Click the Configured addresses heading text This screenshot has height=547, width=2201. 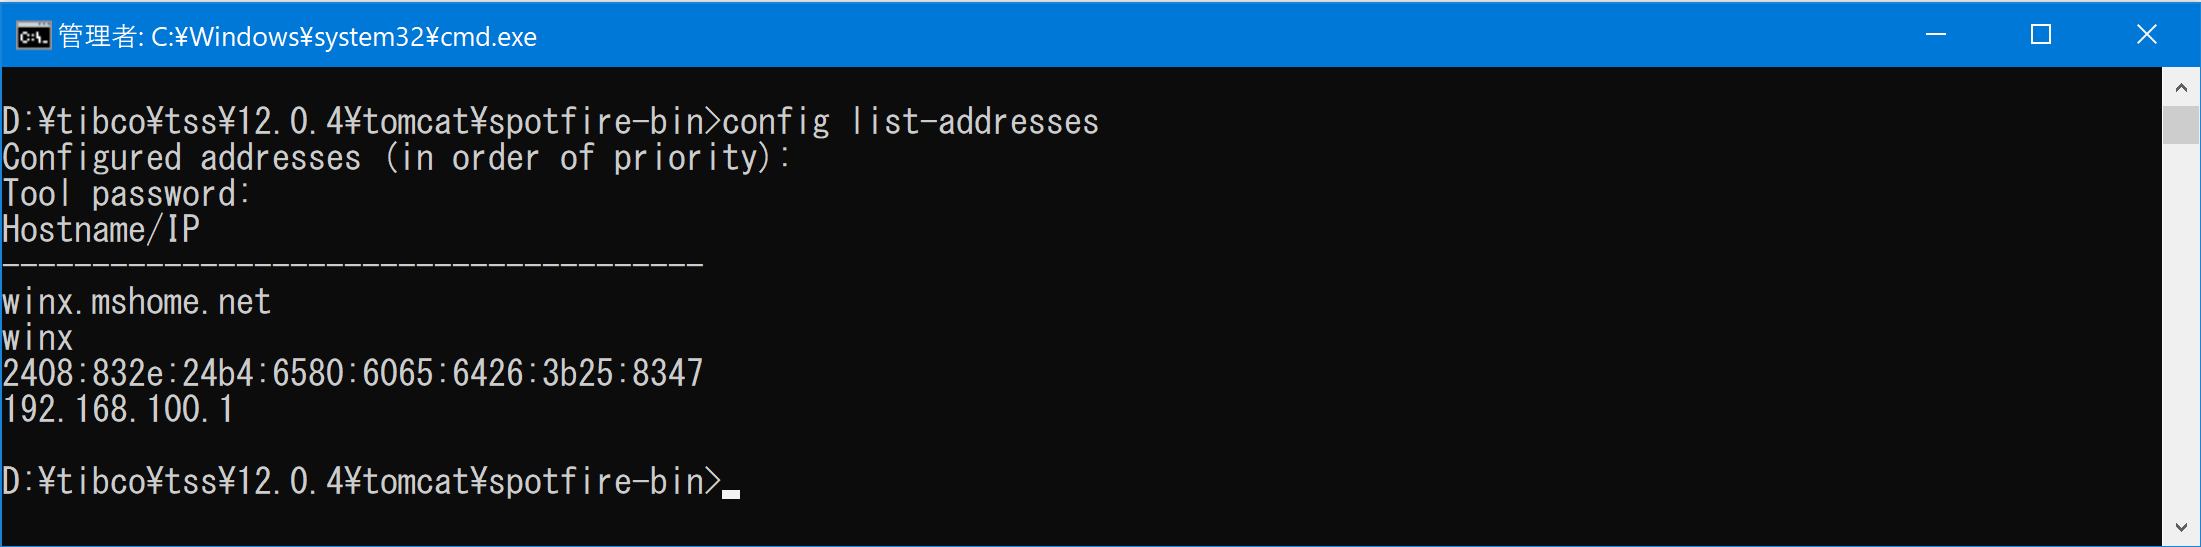pyautogui.click(x=182, y=158)
